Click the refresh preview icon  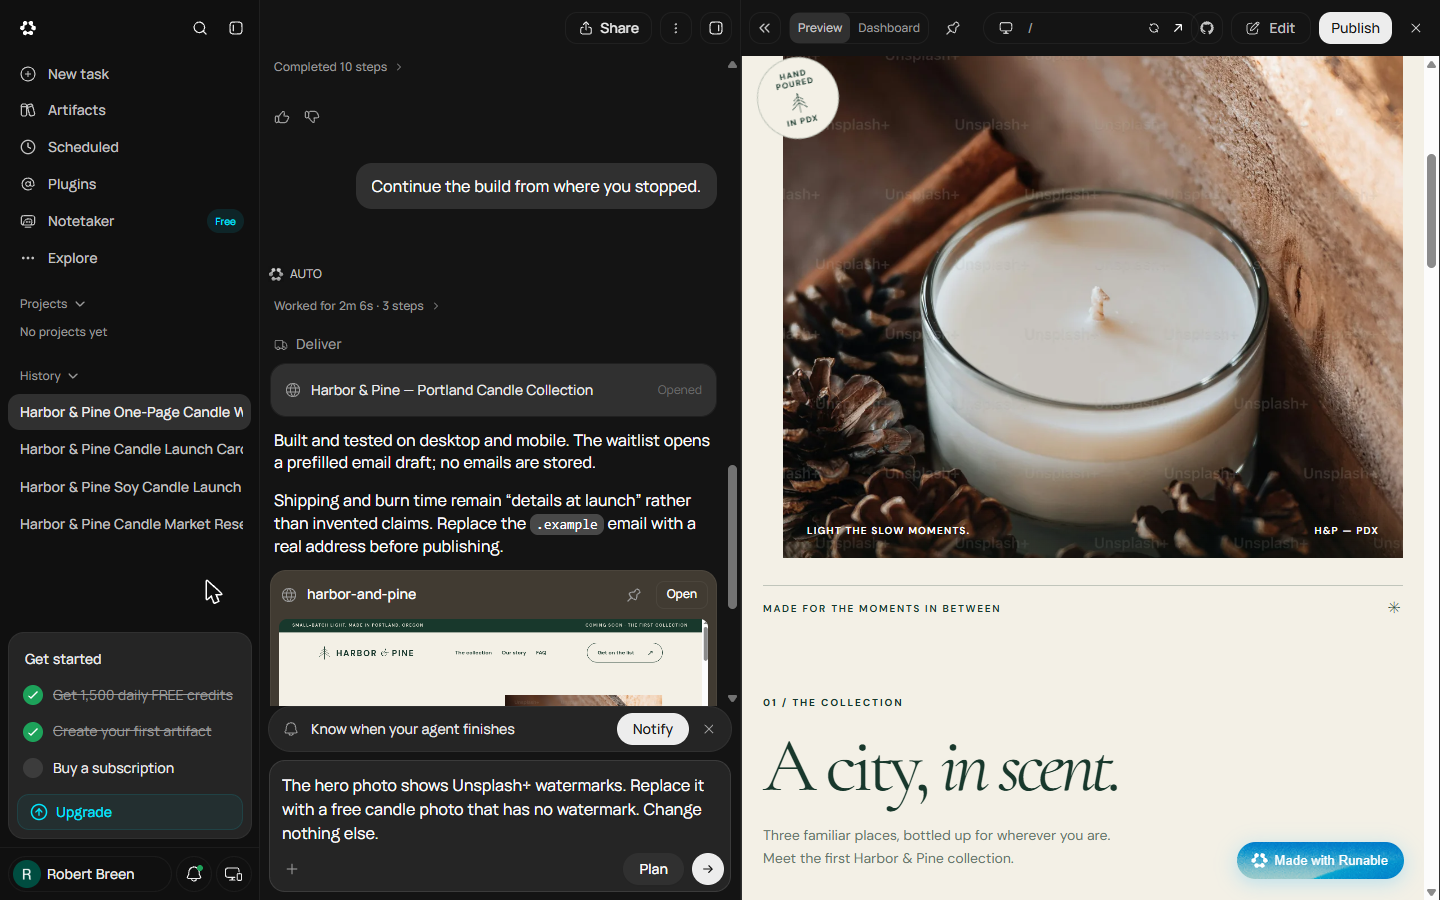point(1154,28)
